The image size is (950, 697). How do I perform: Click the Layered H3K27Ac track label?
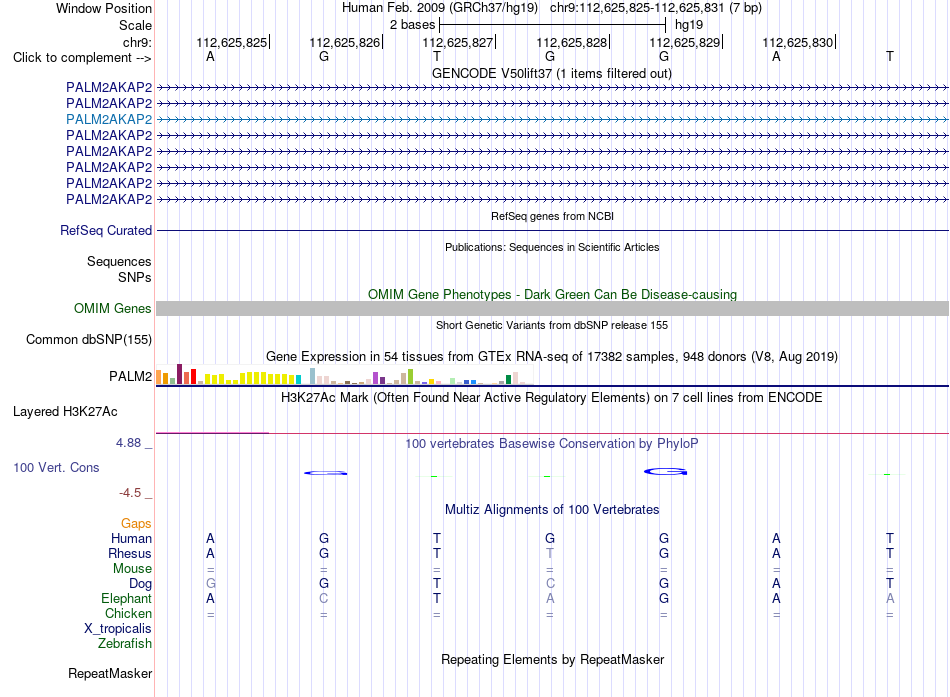coord(65,412)
